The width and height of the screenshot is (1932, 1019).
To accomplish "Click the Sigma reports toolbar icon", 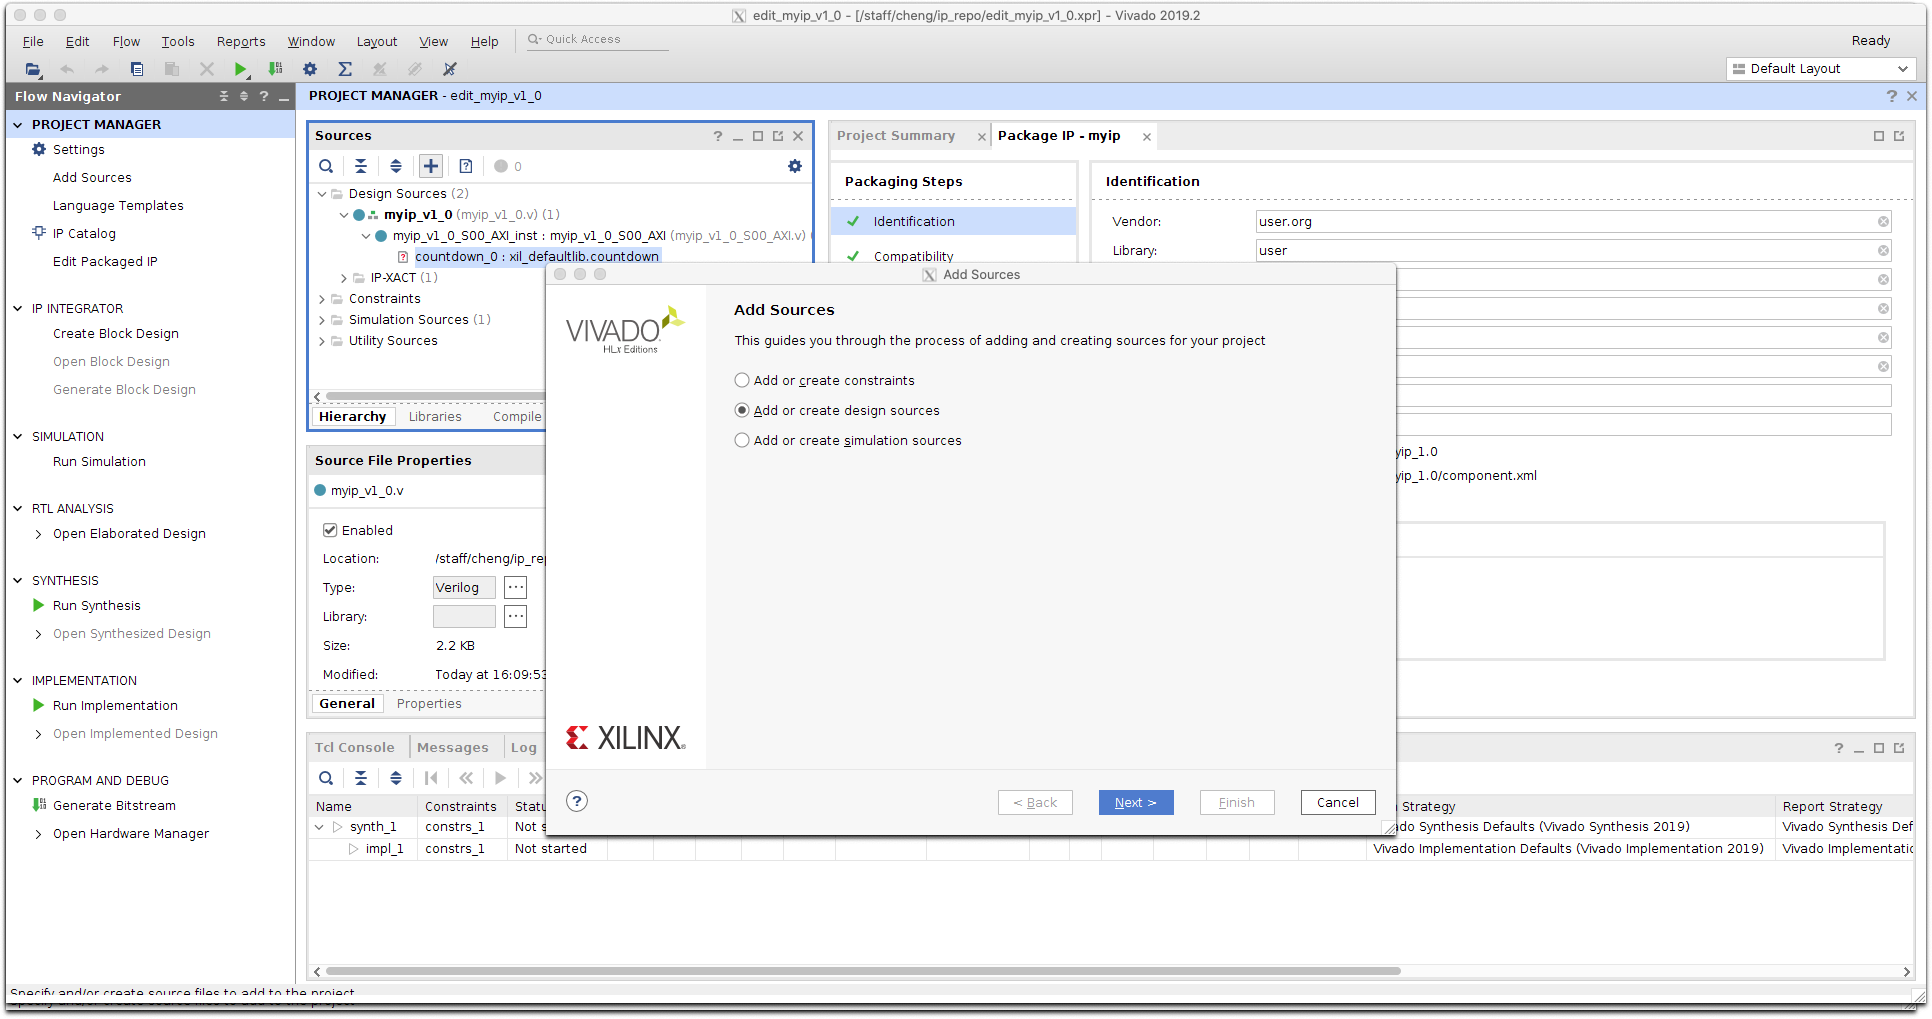I will (345, 69).
